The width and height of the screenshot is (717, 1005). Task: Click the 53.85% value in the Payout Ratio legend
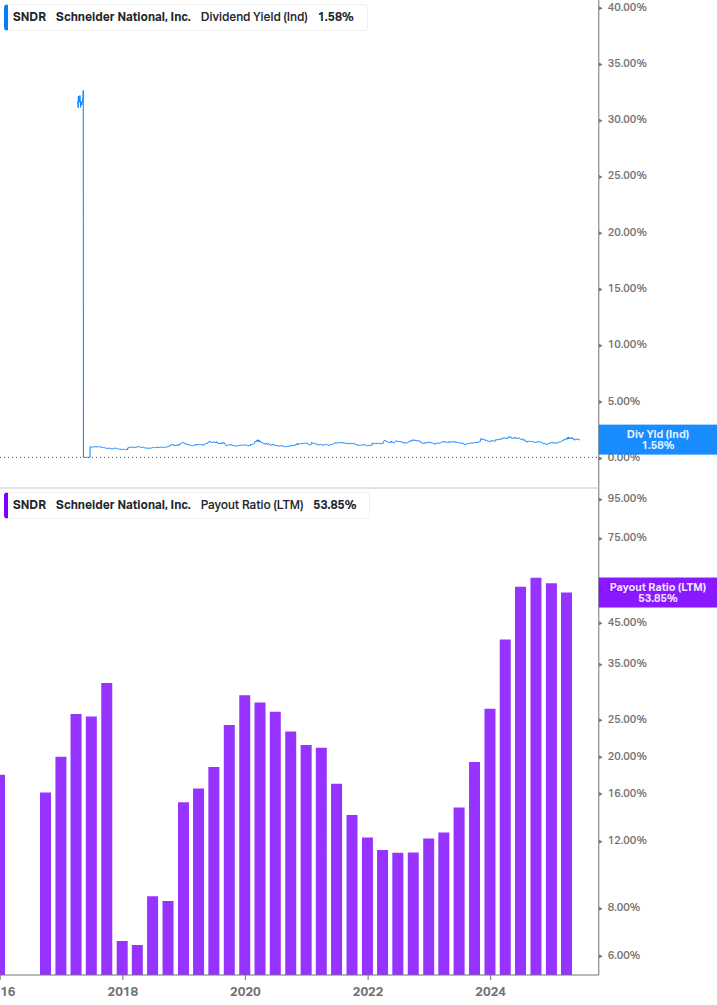(x=334, y=505)
